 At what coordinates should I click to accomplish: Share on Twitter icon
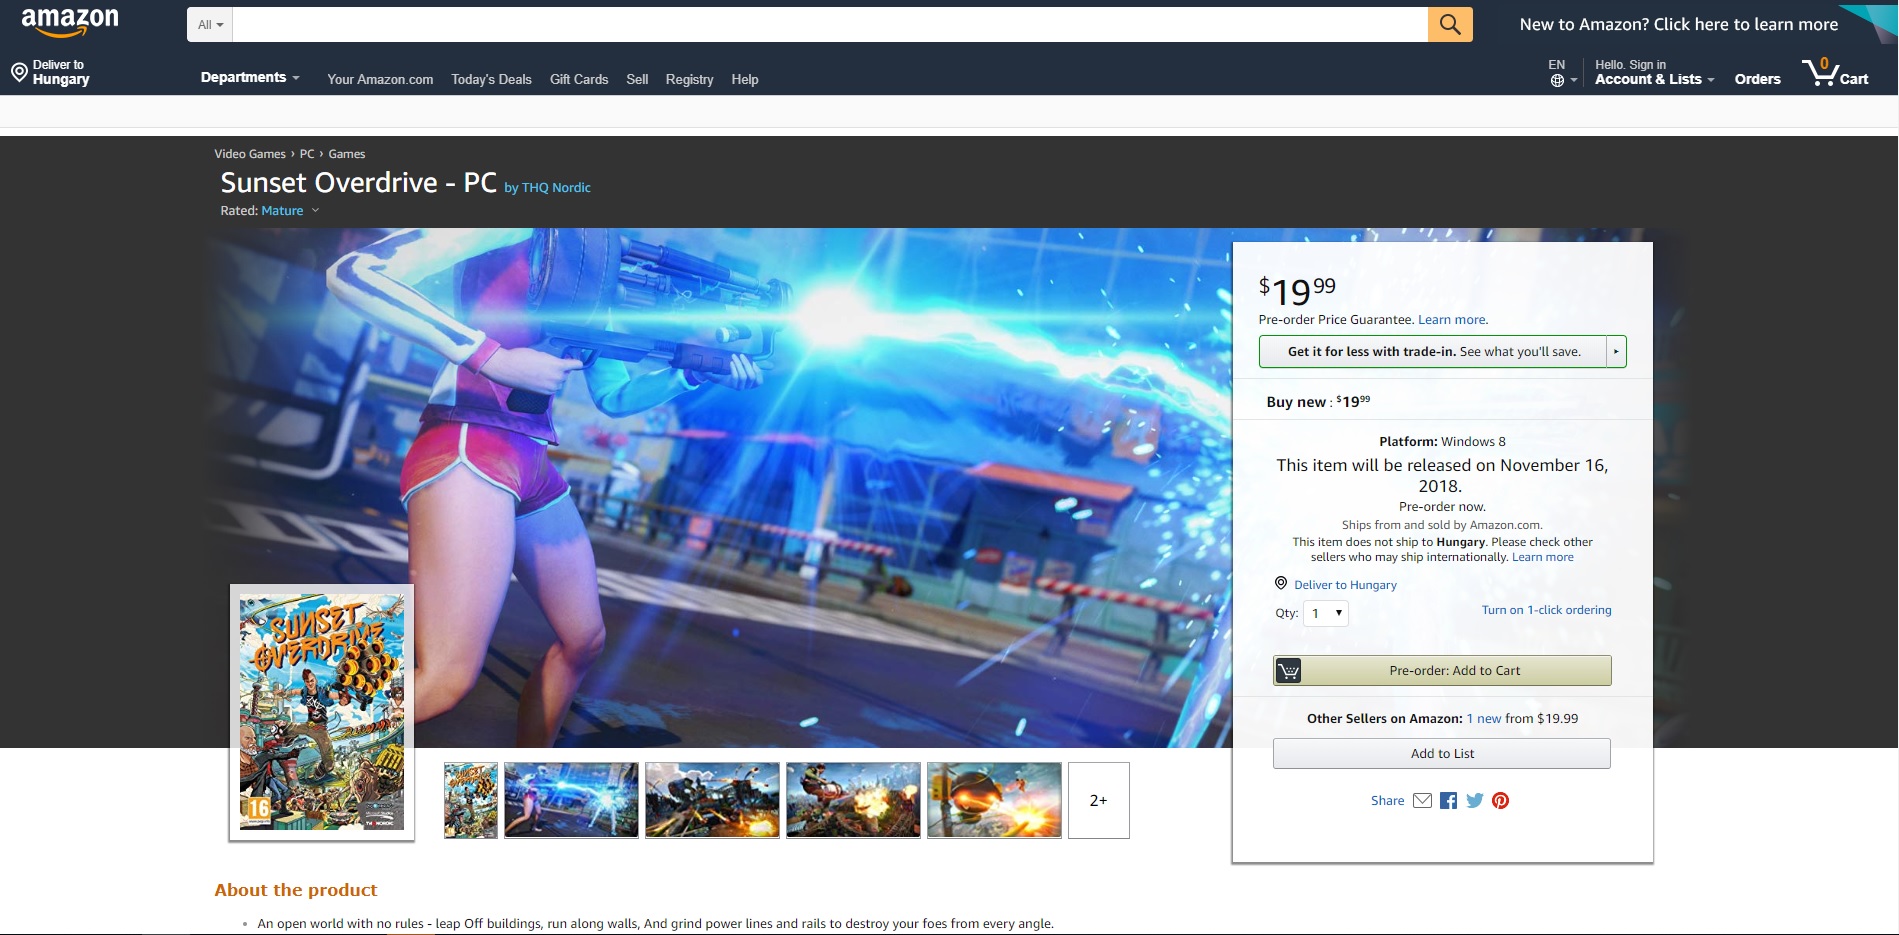[1474, 800]
